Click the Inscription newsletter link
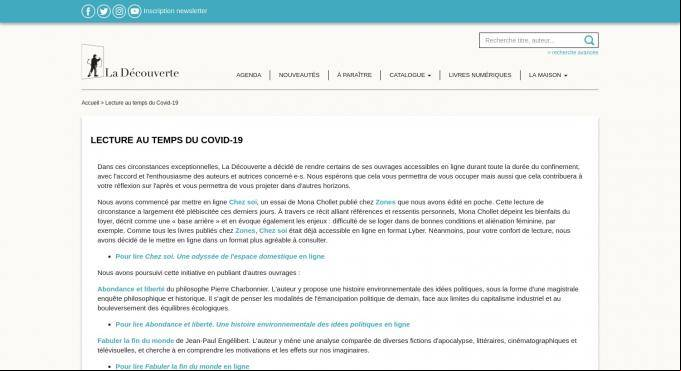 pyautogui.click(x=175, y=11)
